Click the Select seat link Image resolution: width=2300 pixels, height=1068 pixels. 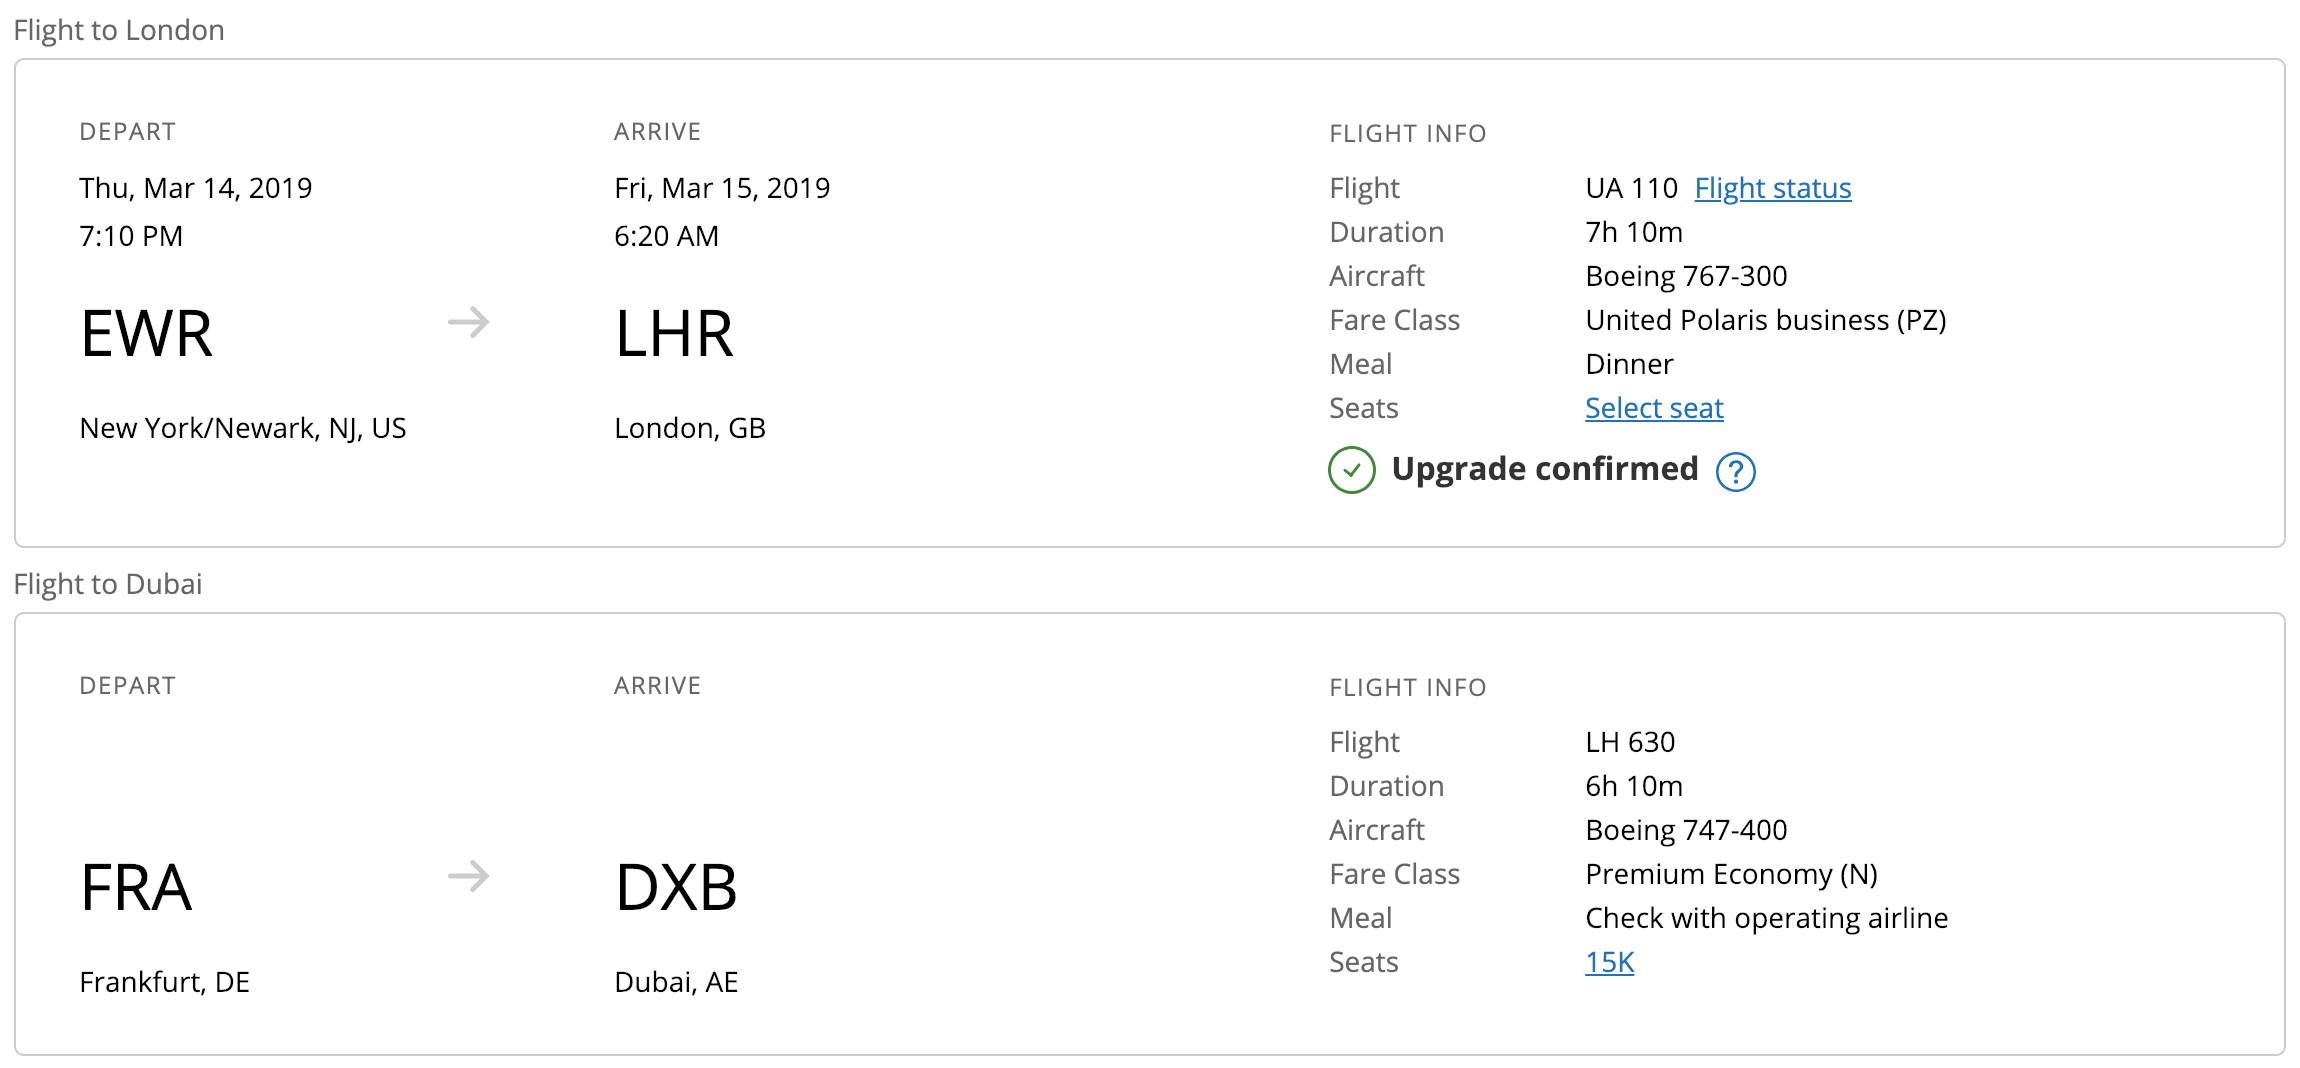[1654, 408]
